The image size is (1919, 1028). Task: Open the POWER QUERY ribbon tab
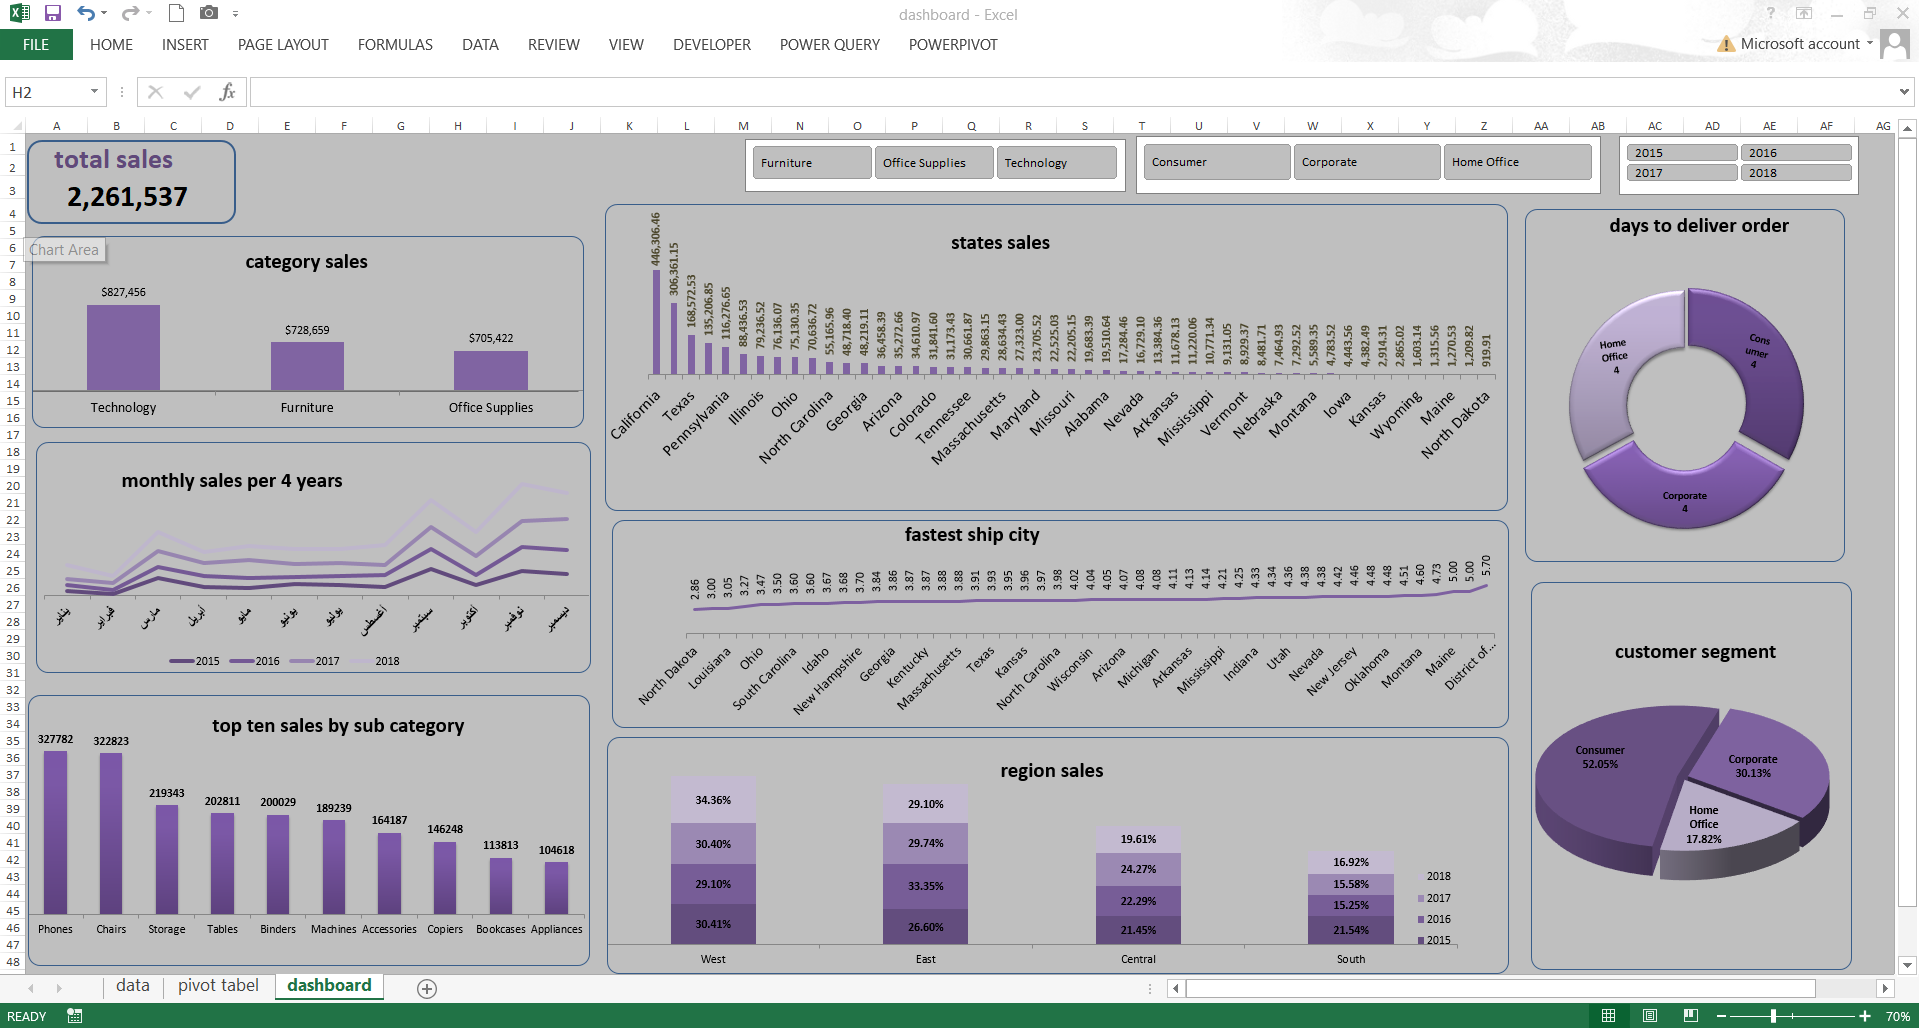tap(829, 45)
